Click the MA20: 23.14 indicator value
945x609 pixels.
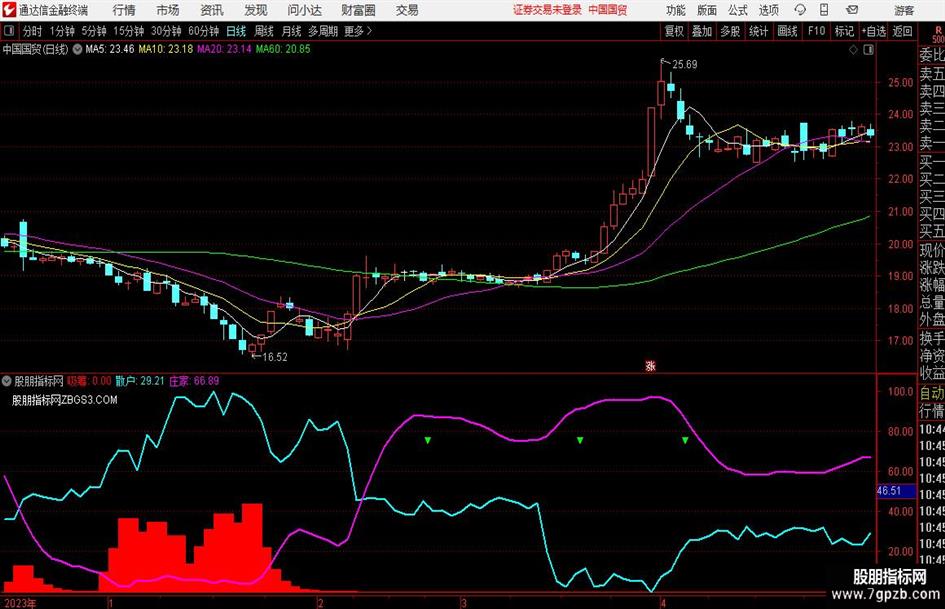point(224,49)
